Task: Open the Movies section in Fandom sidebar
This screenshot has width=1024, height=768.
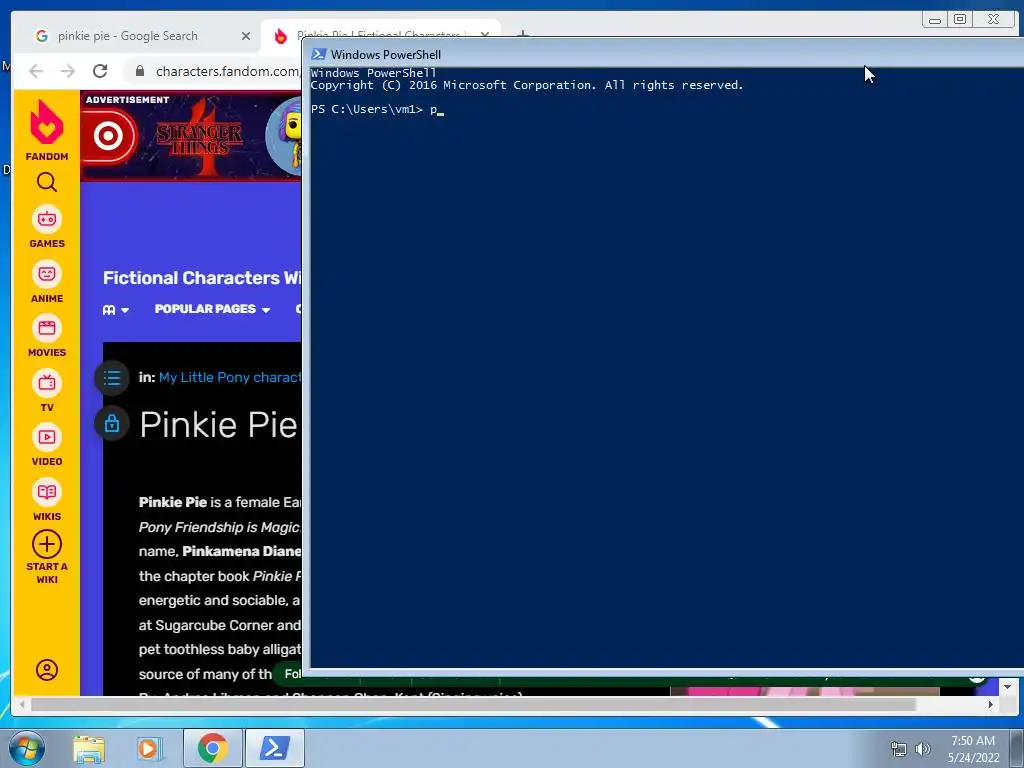Action: pyautogui.click(x=47, y=336)
